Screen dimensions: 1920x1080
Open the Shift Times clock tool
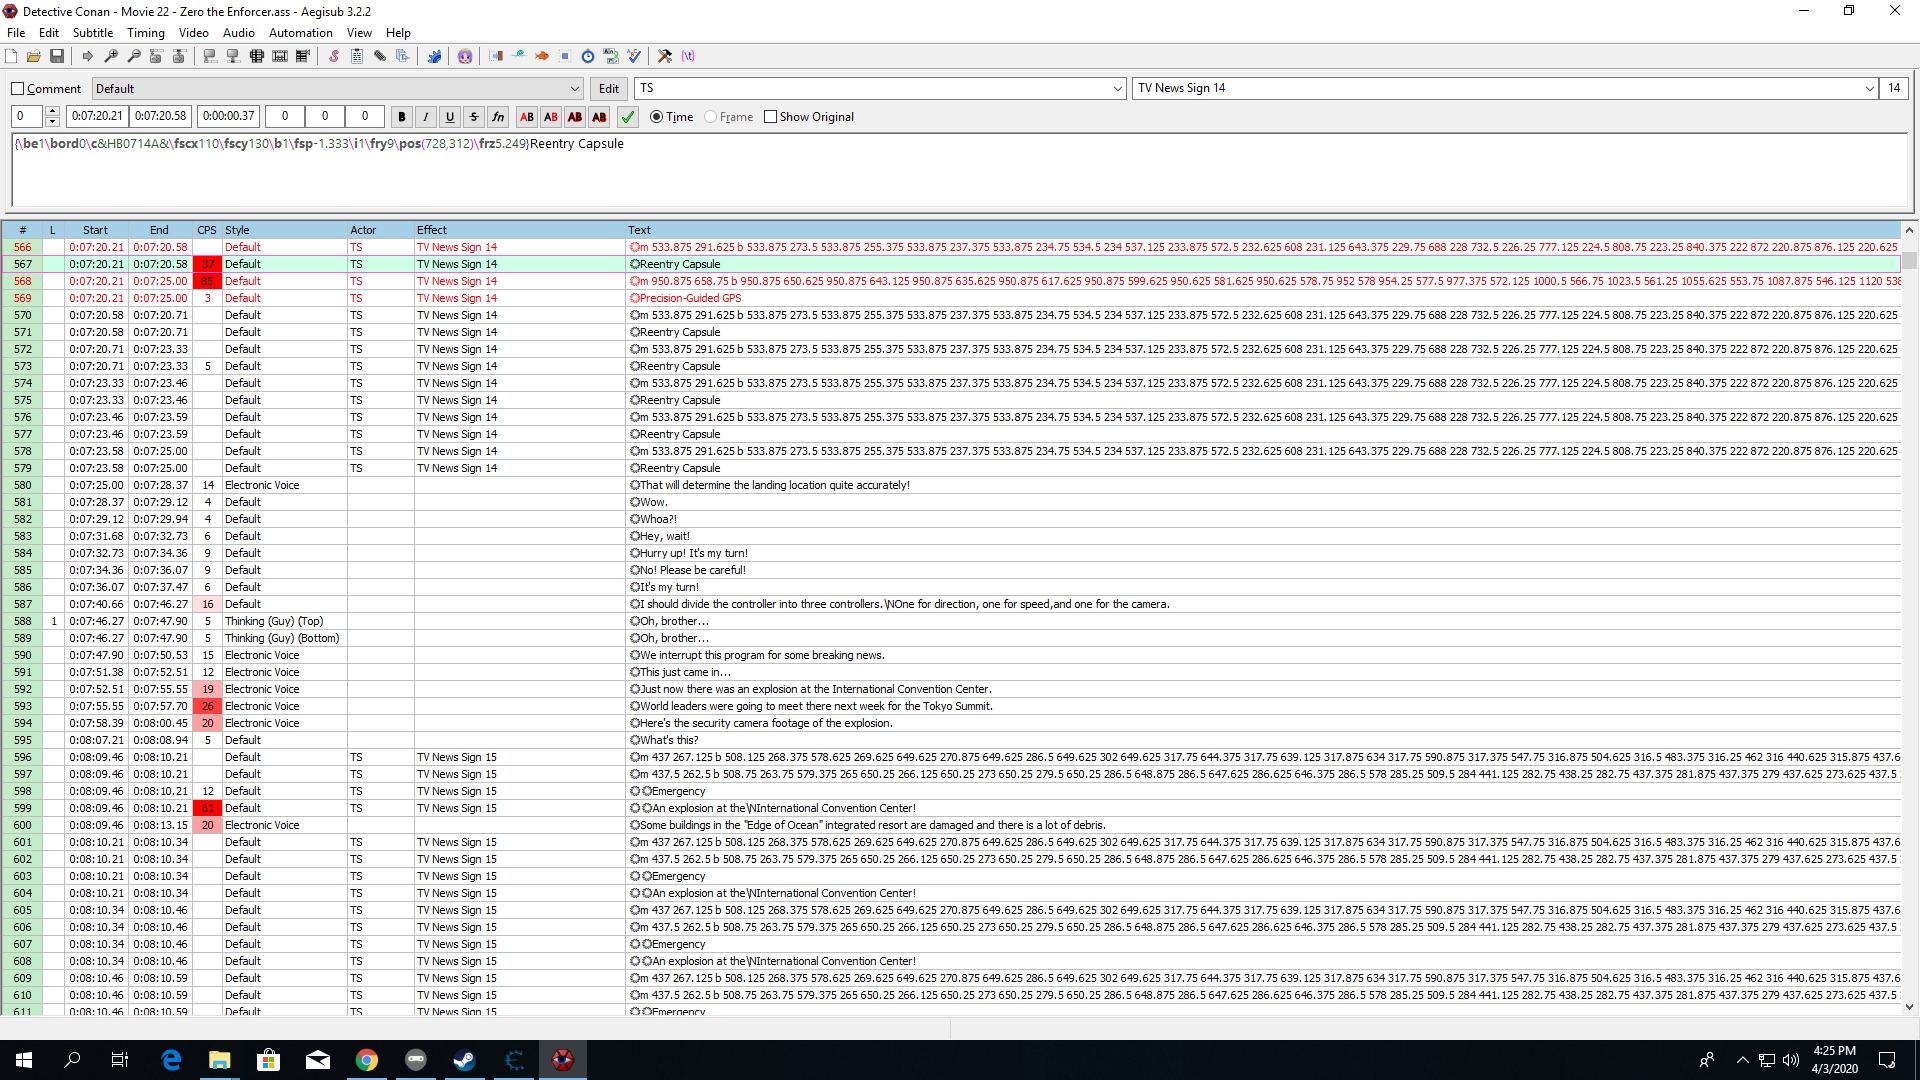[x=588, y=56]
